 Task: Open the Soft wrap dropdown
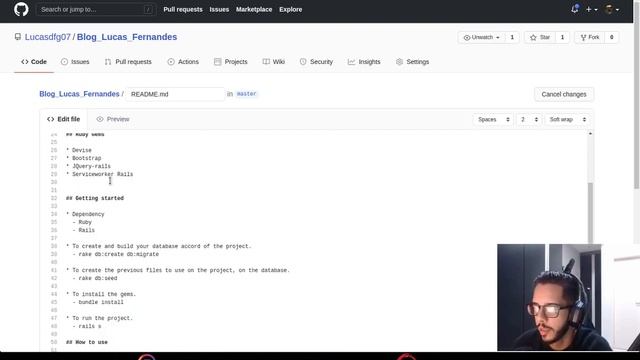(567, 120)
